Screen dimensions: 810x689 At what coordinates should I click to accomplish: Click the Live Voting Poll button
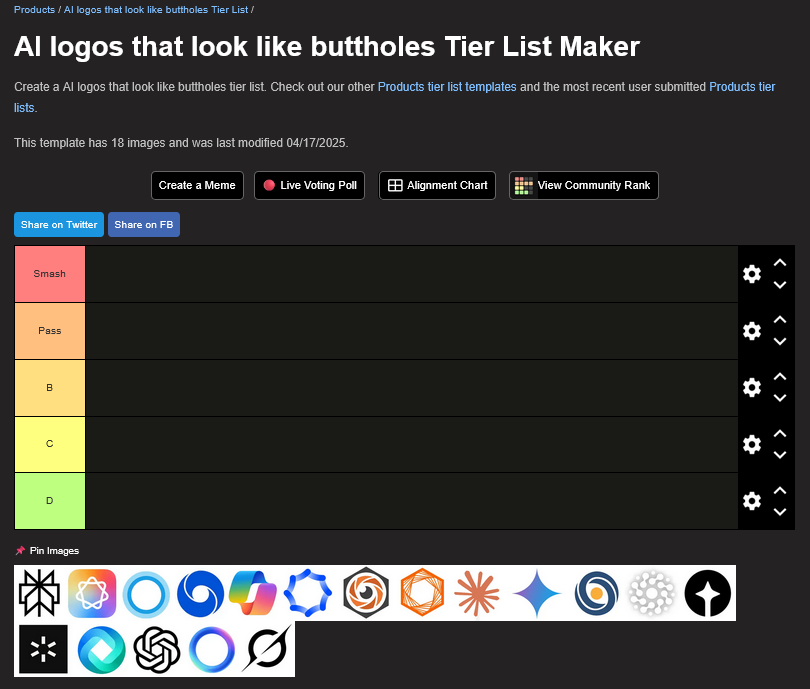coord(310,185)
